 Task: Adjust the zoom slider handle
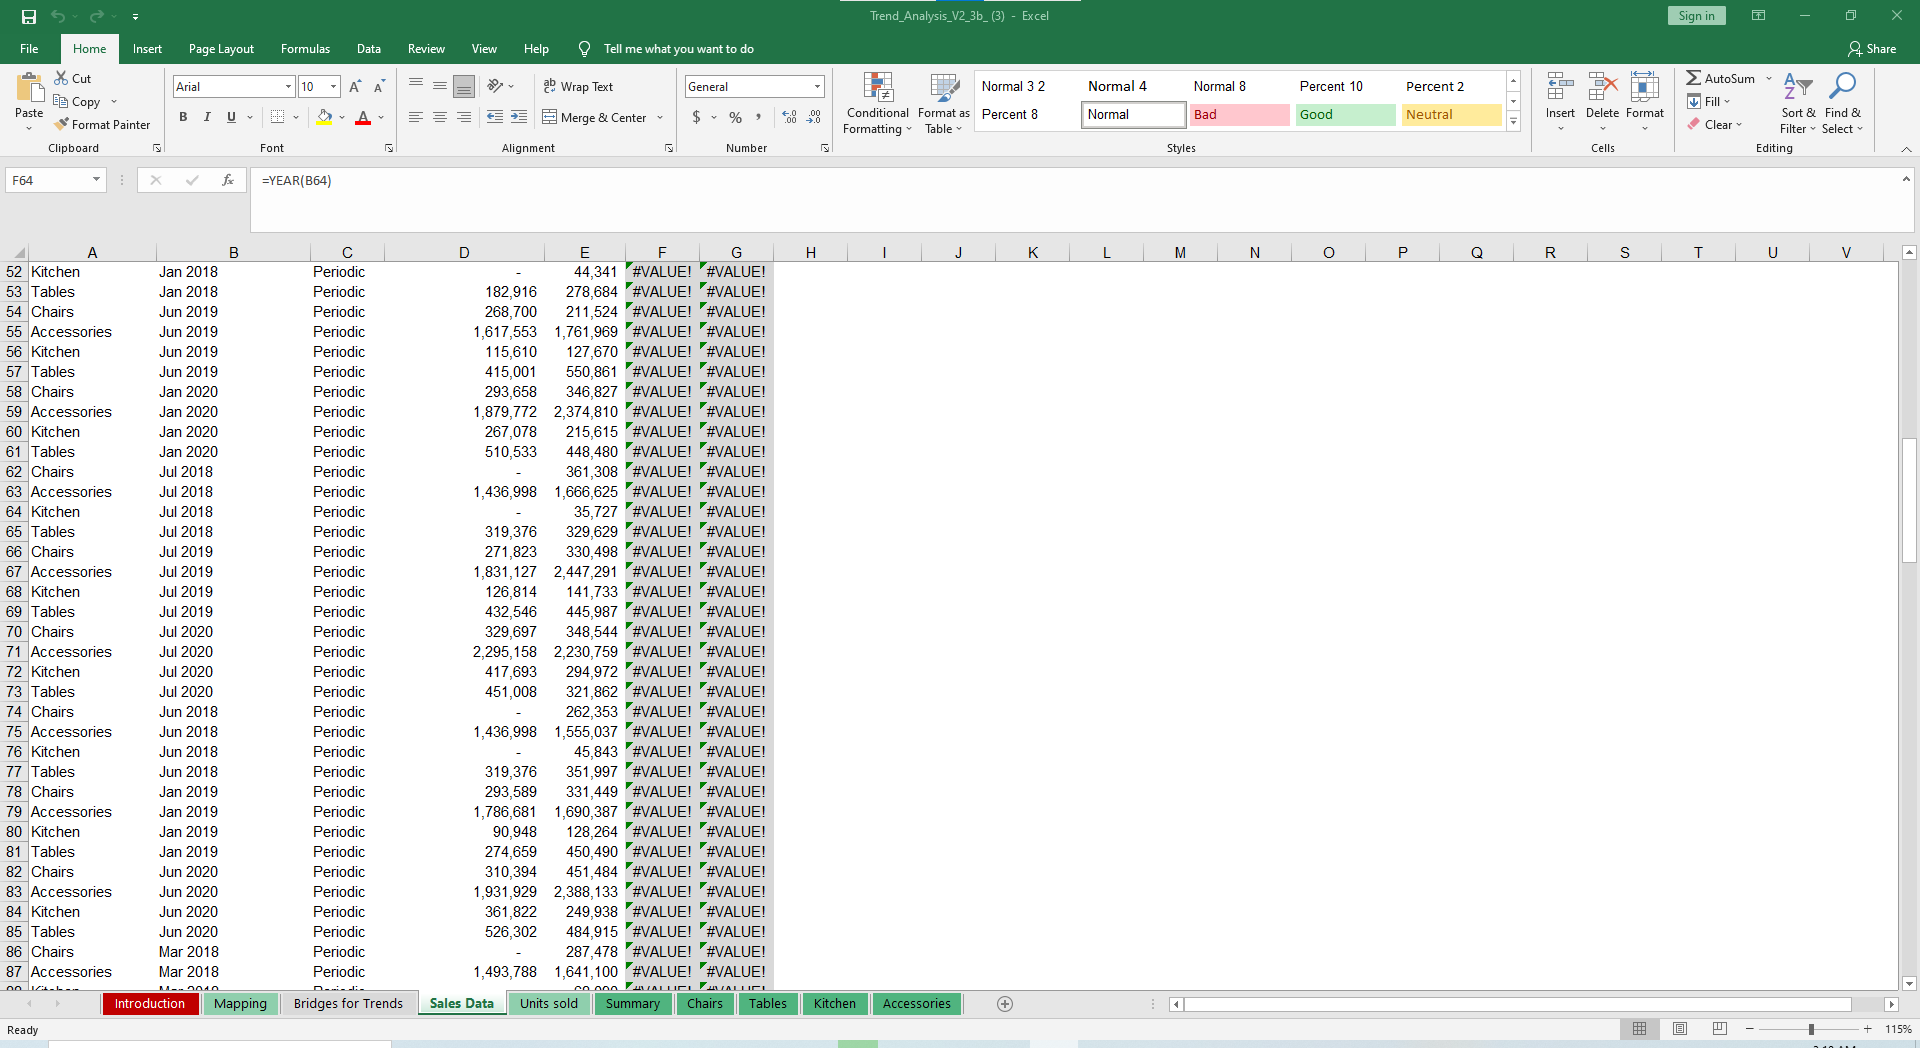(x=1811, y=1029)
